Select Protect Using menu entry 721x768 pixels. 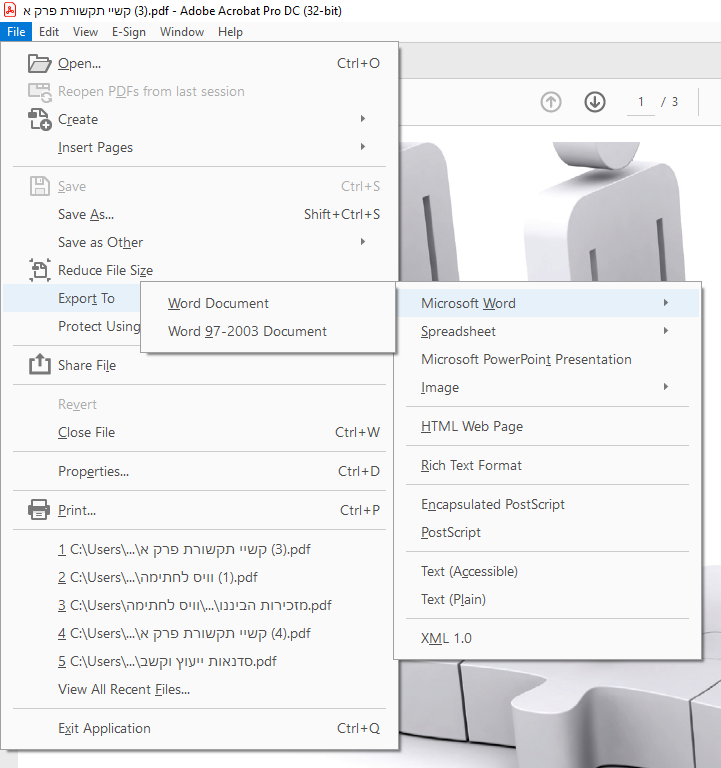click(x=72, y=326)
